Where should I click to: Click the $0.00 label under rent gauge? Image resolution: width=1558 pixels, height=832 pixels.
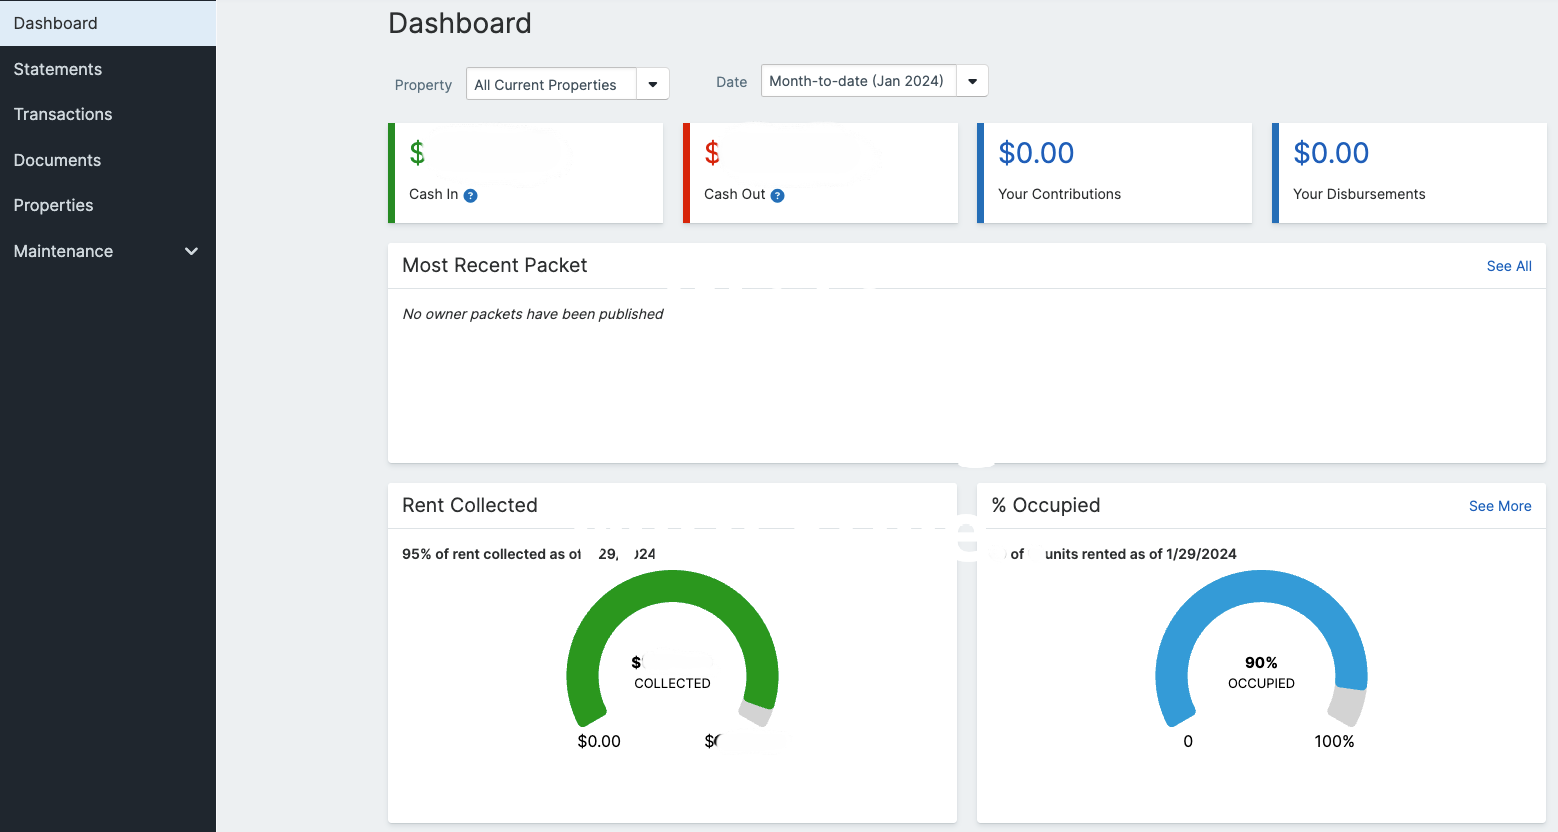599,741
